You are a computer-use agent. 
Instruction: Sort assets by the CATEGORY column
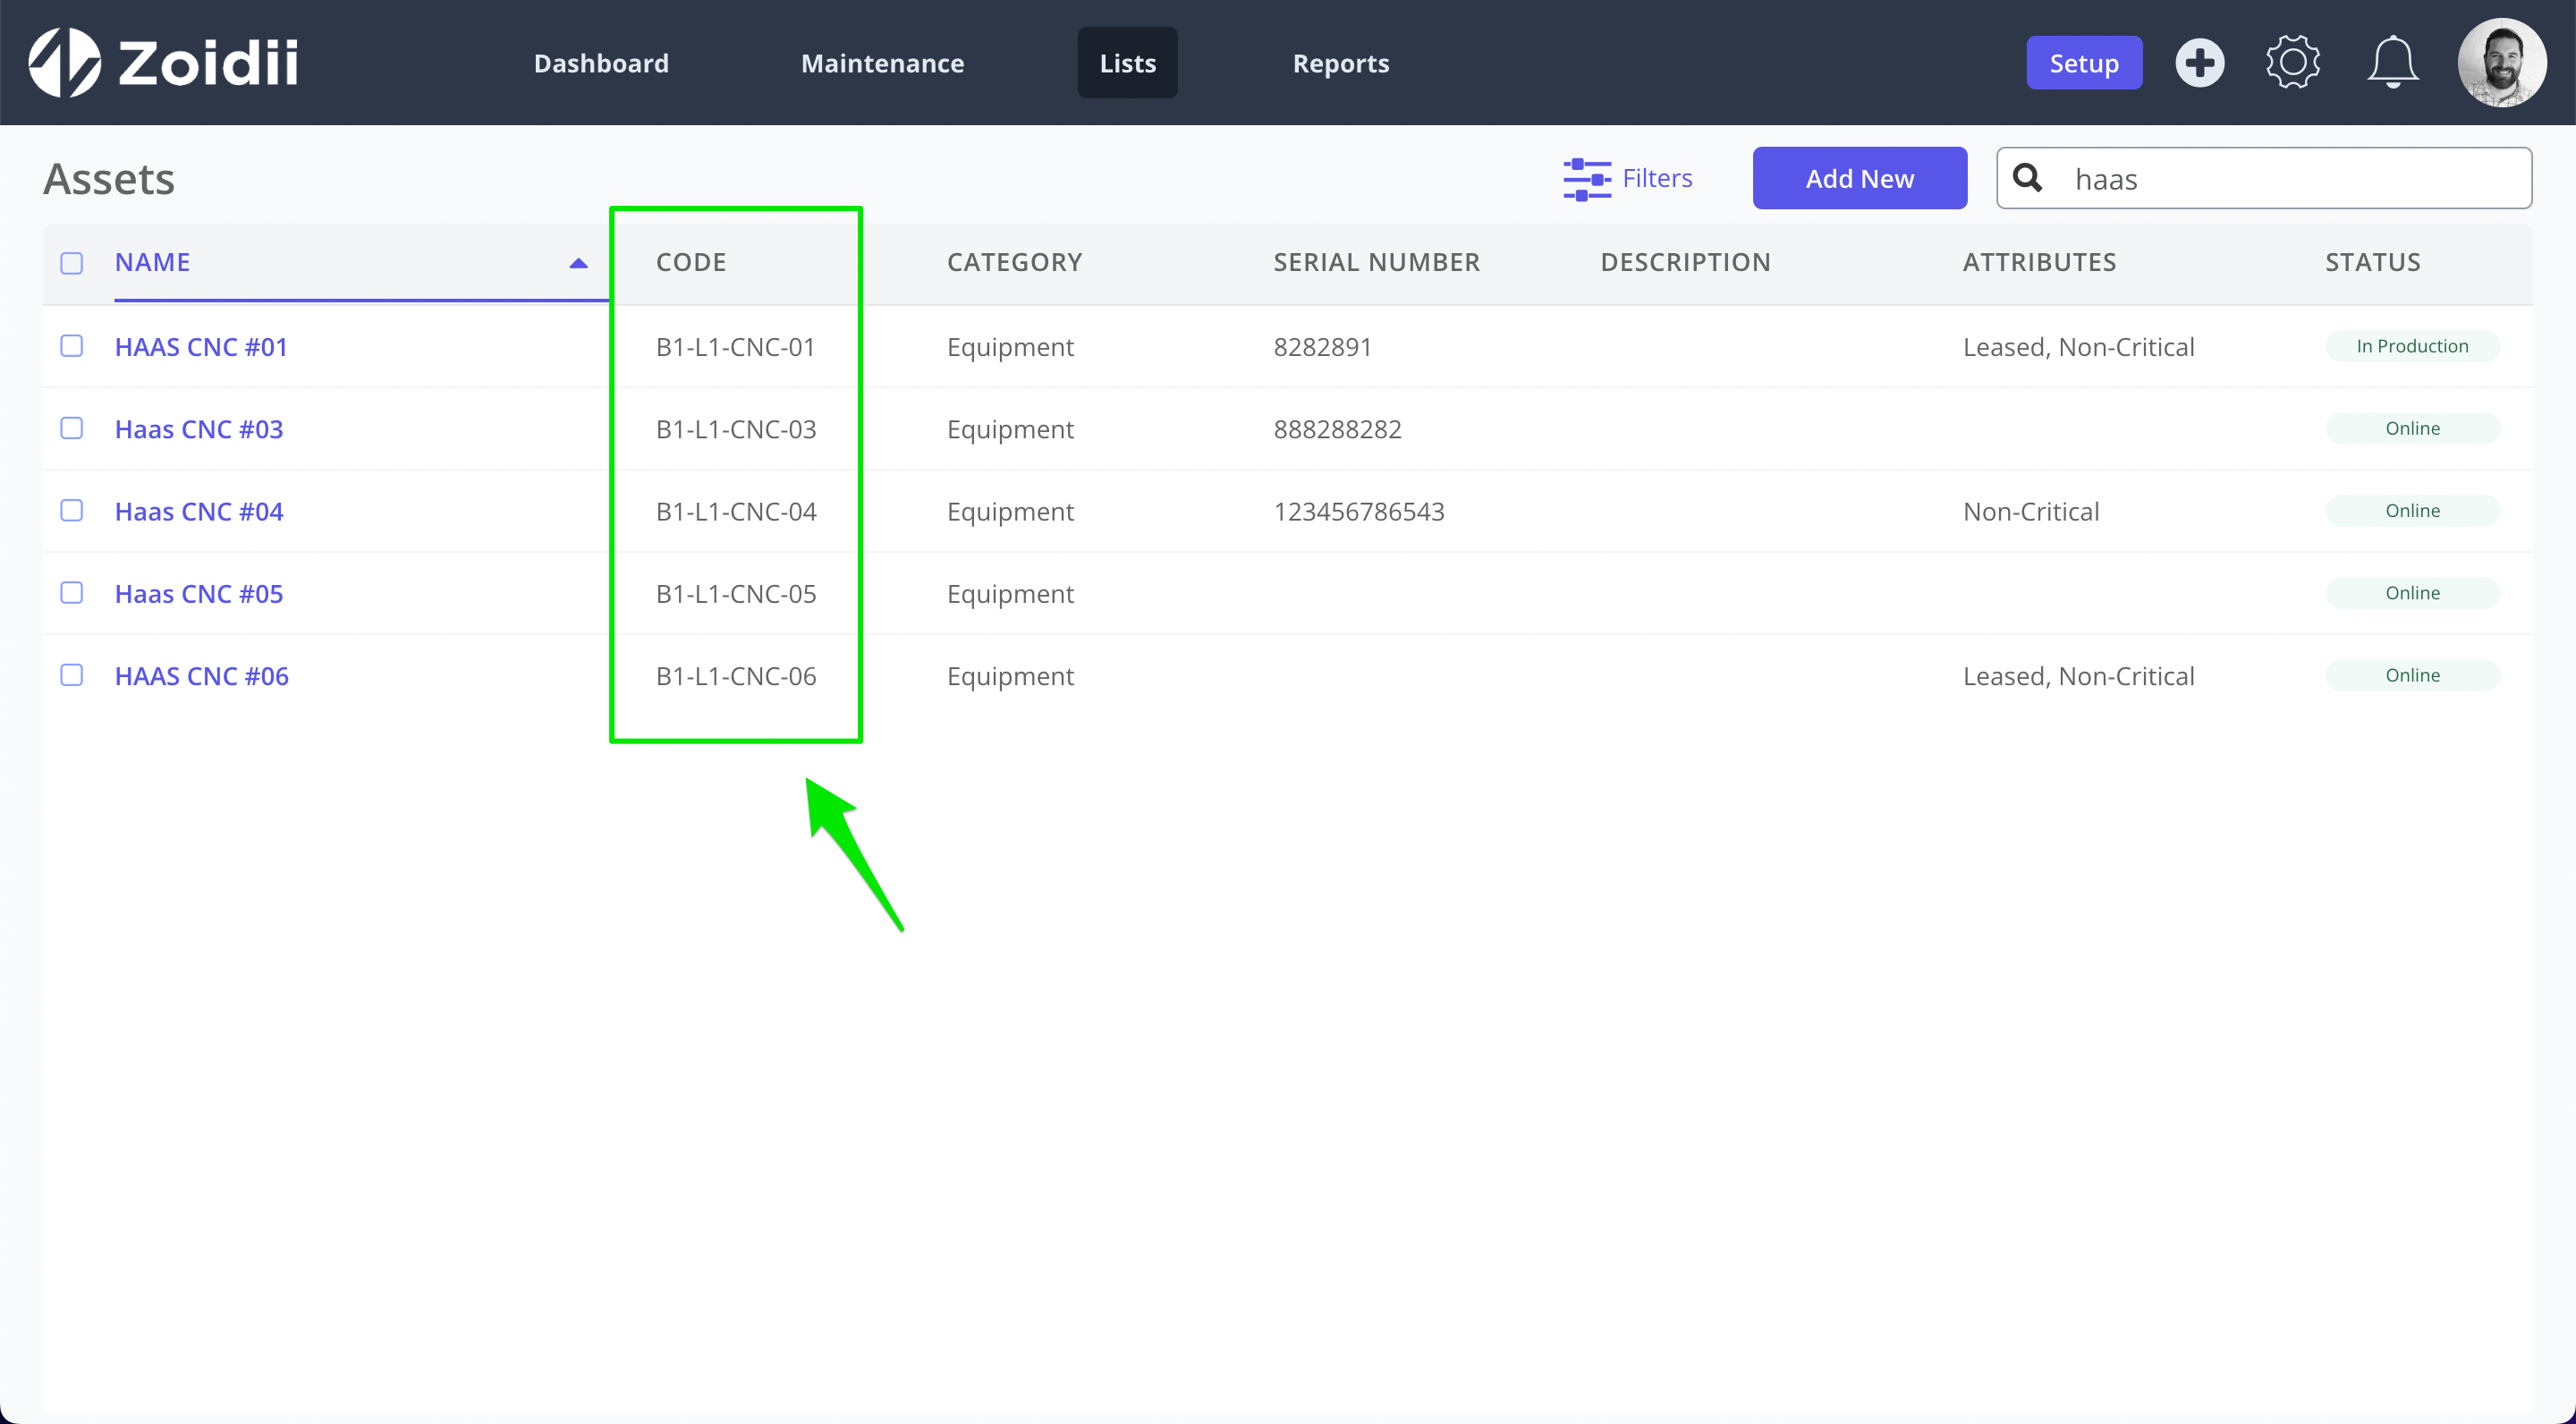(x=1014, y=262)
